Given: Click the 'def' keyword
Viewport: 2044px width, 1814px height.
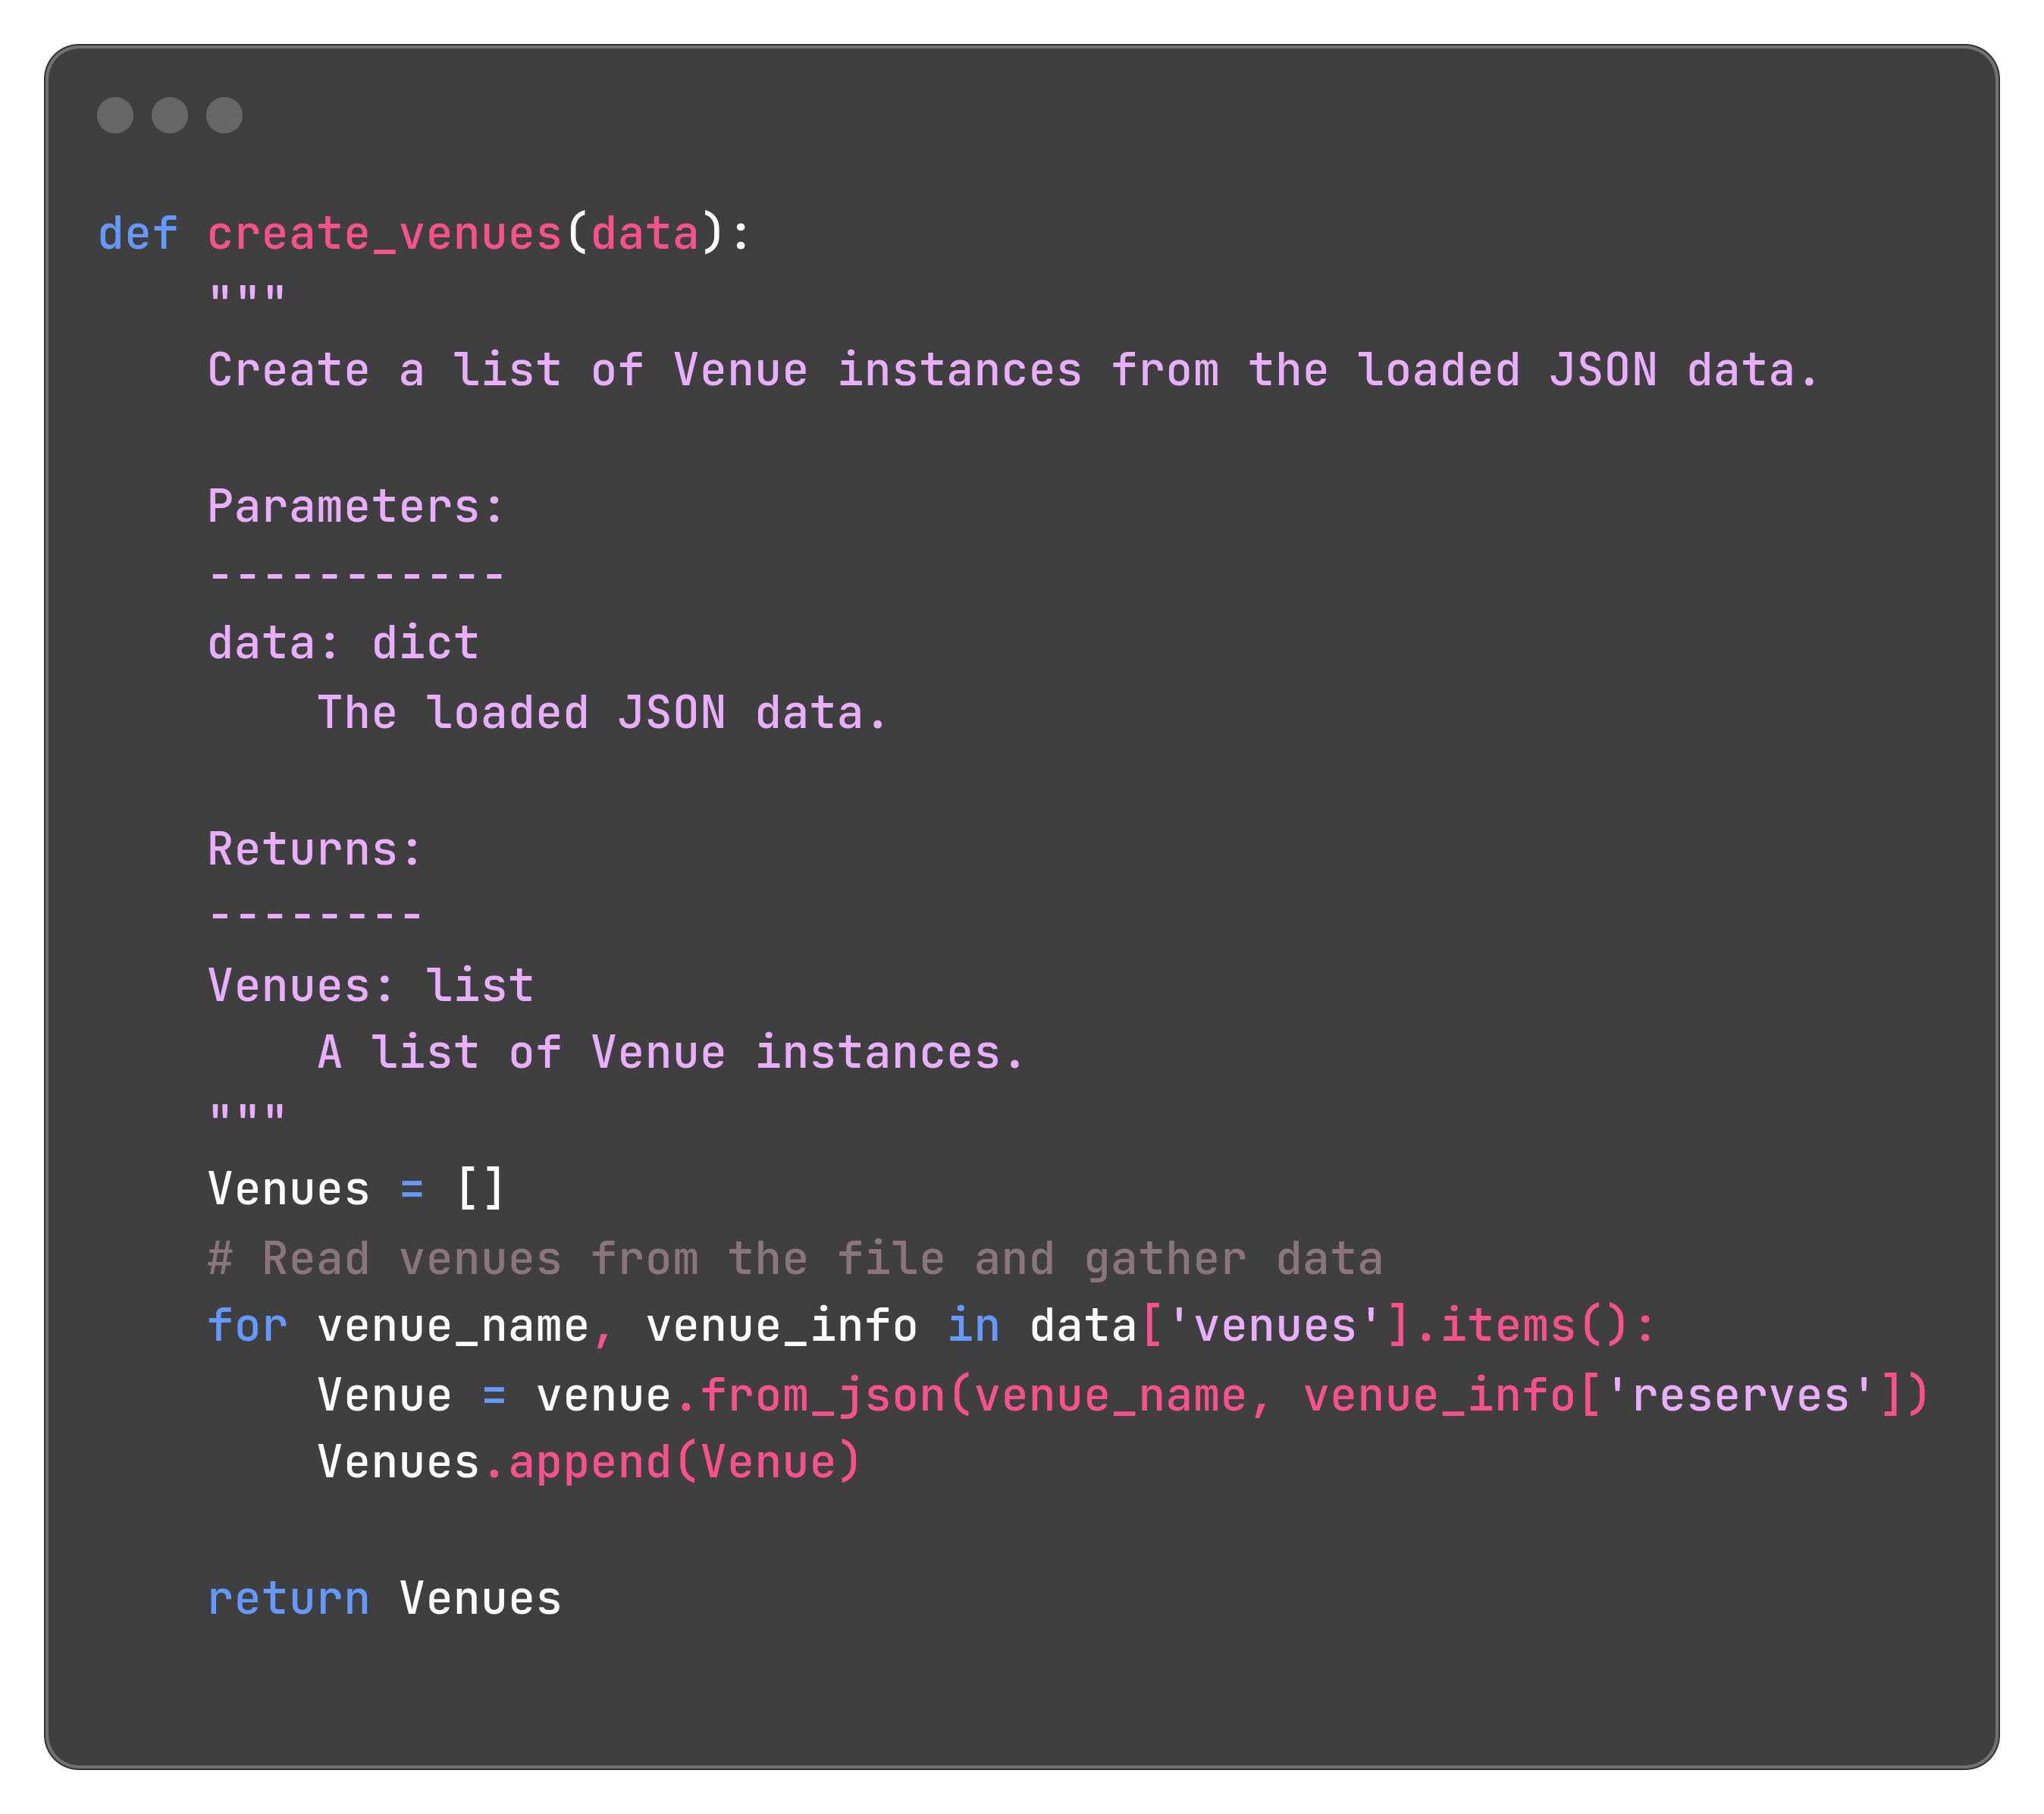Looking at the screenshot, I should [x=138, y=234].
